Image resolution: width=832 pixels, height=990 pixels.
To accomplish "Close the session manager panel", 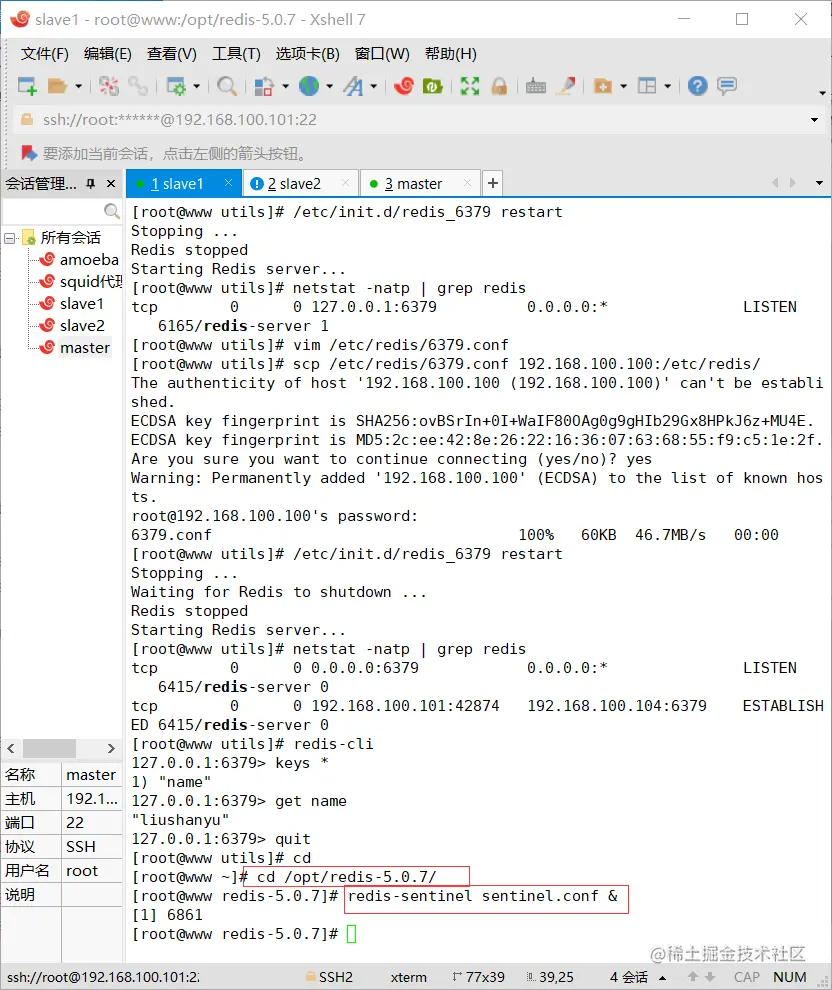I will pyautogui.click(x=111, y=184).
